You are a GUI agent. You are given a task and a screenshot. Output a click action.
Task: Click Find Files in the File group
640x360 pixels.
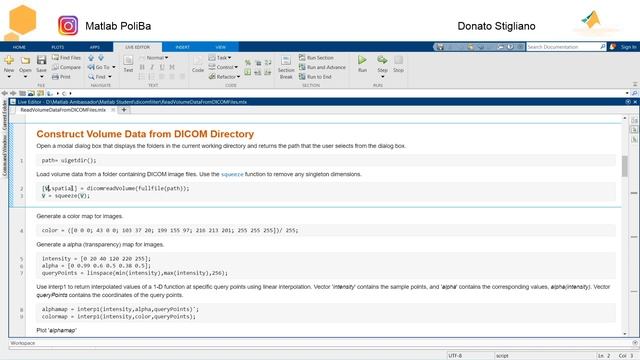pos(66,58)
